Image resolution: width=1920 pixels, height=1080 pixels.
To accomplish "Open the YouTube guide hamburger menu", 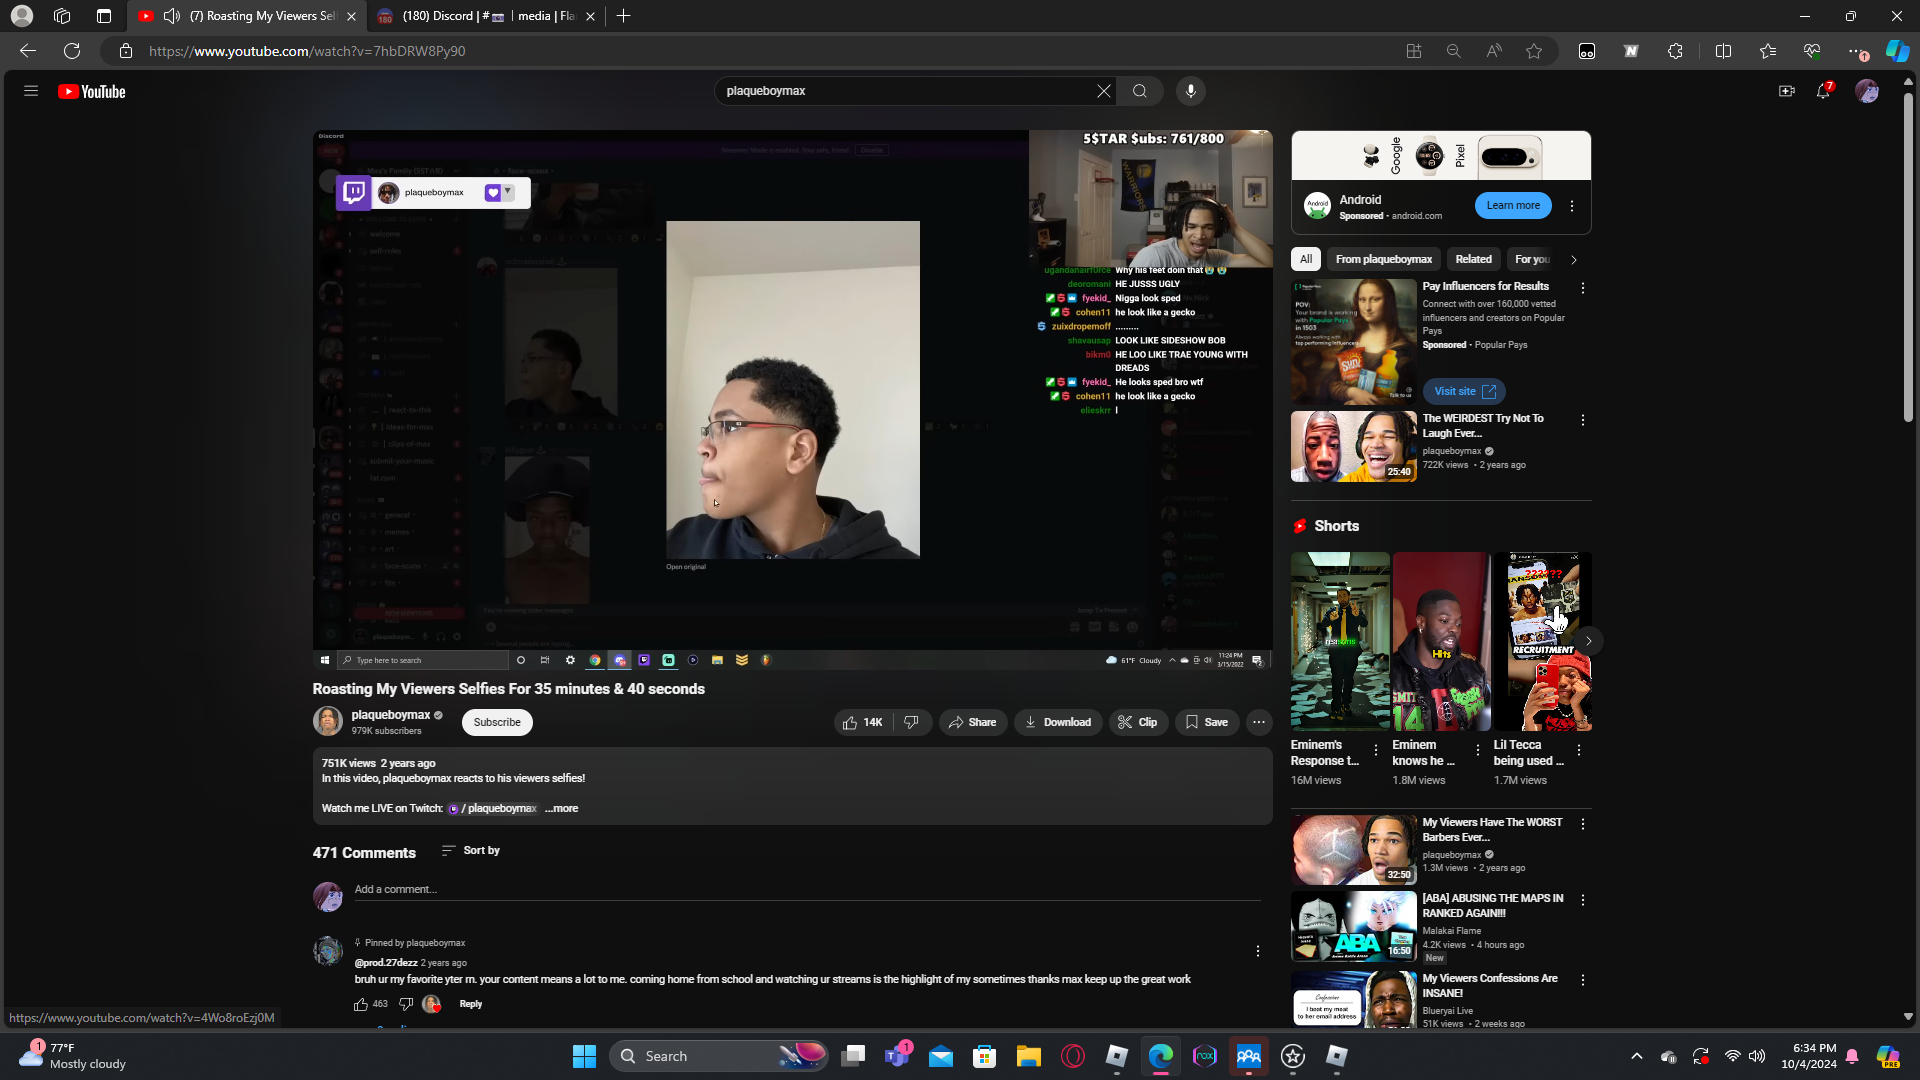I will pyautogui.click(x=31, y=91).
